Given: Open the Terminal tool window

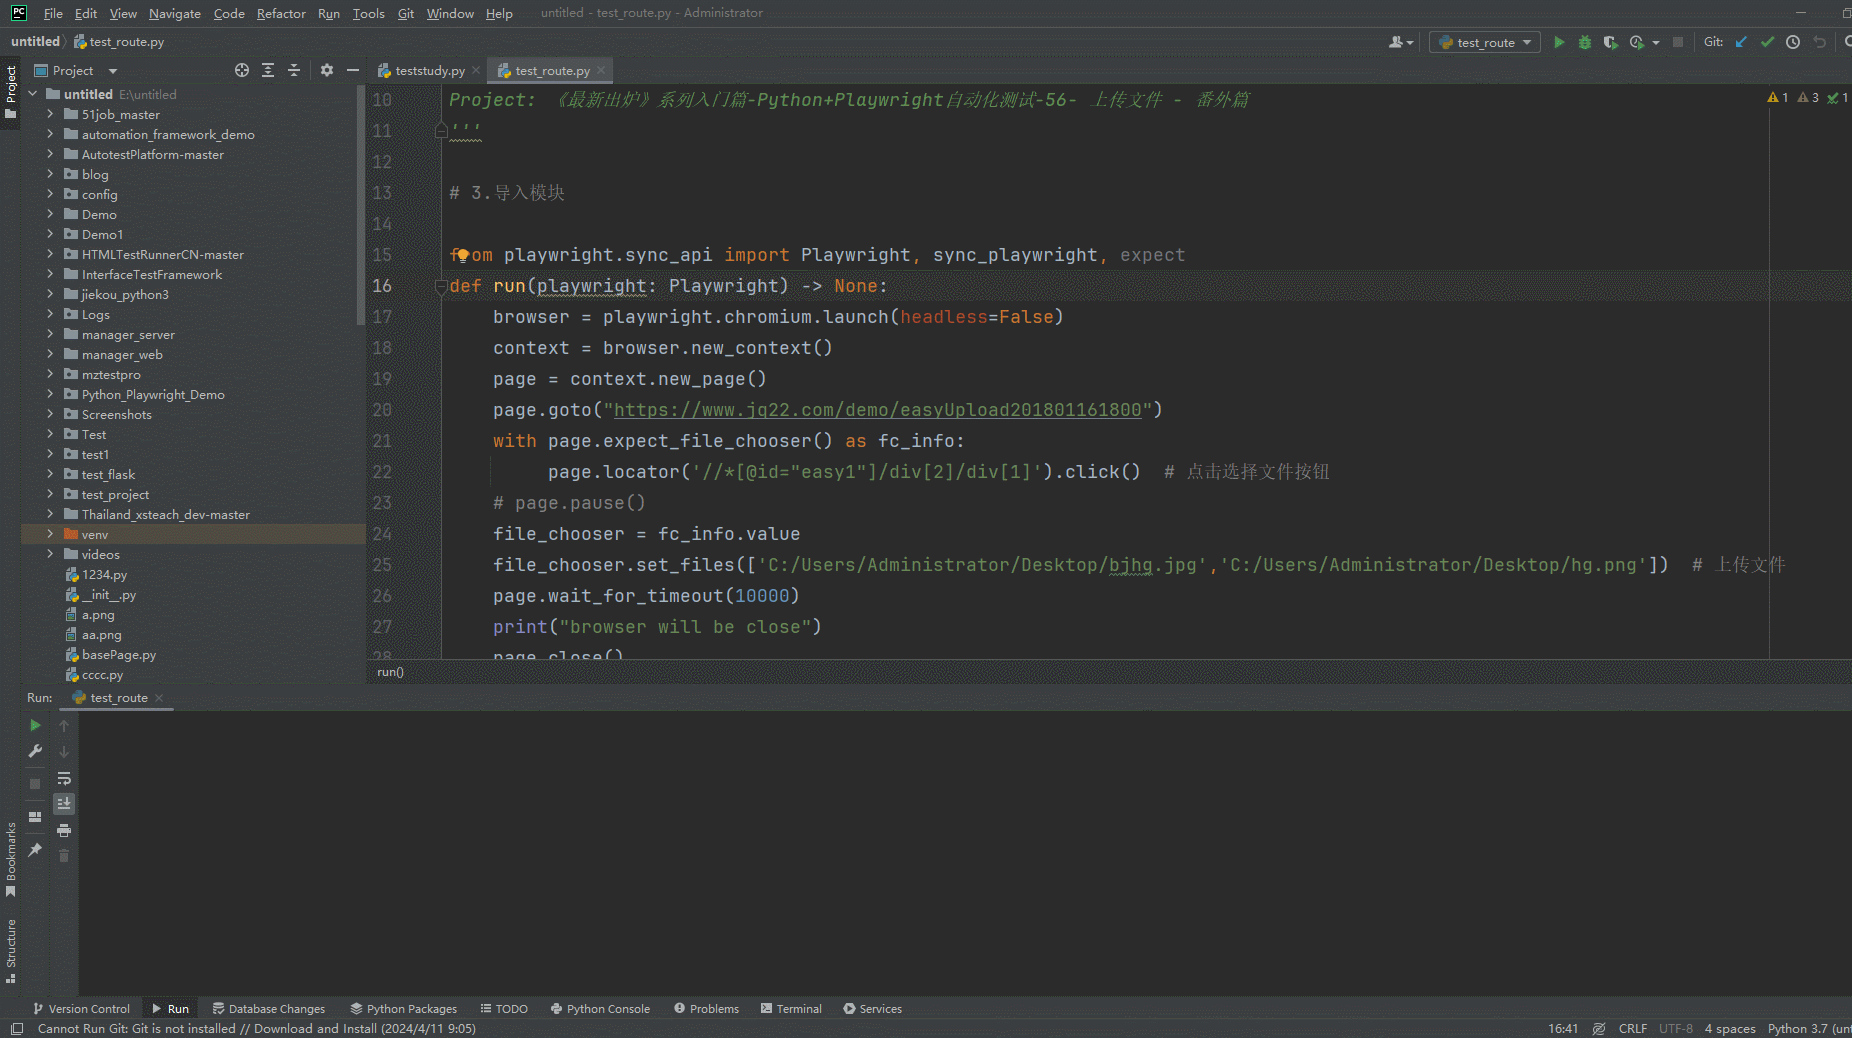Looking at the screenshot, I should 791,1009.
